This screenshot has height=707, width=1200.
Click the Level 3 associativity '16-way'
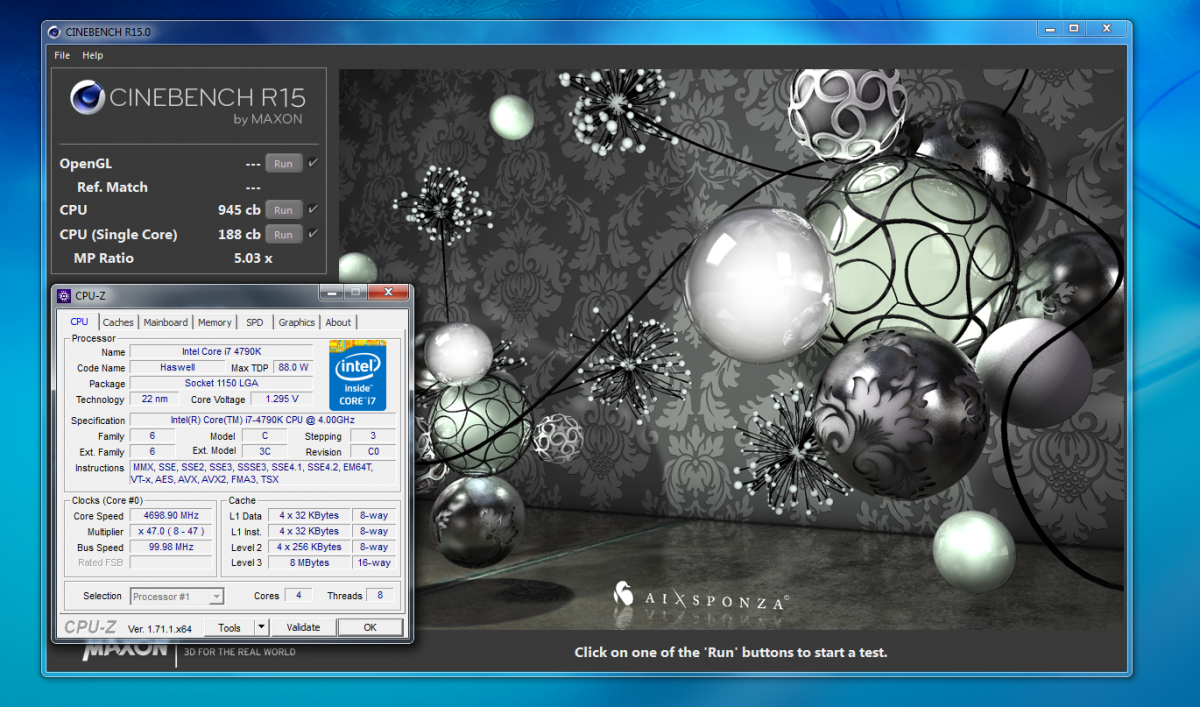374,563
